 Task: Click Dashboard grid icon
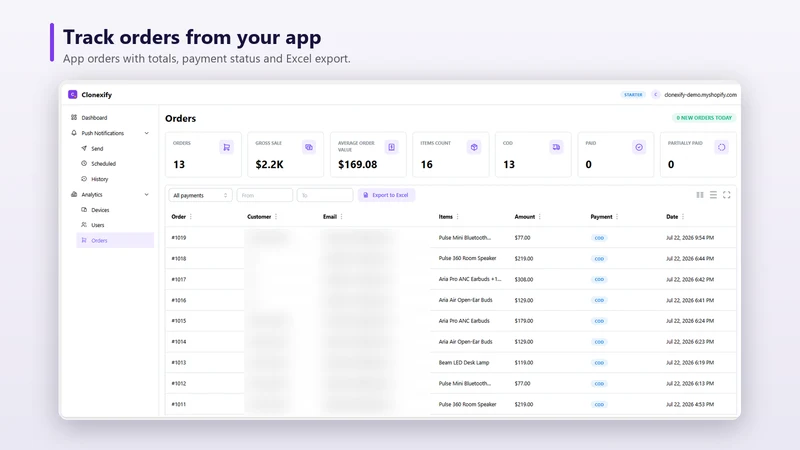(74, 117)
